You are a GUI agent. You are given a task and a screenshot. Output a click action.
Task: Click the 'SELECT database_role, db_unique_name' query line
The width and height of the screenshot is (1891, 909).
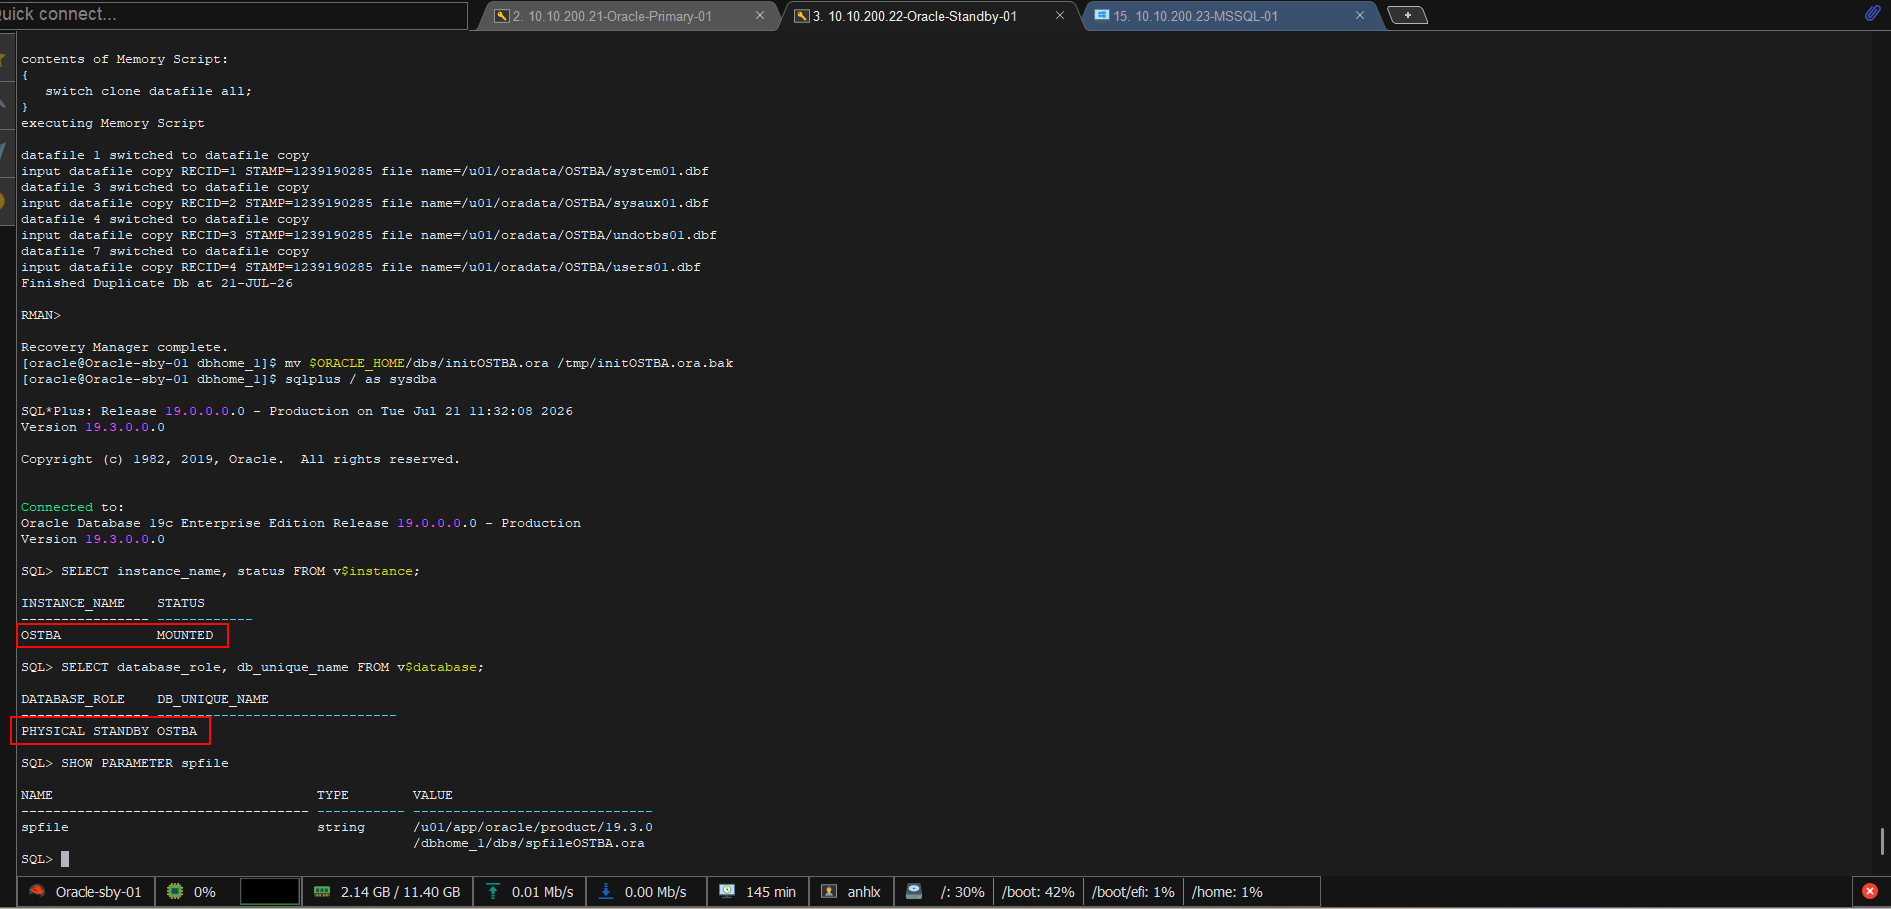point(253,667)
